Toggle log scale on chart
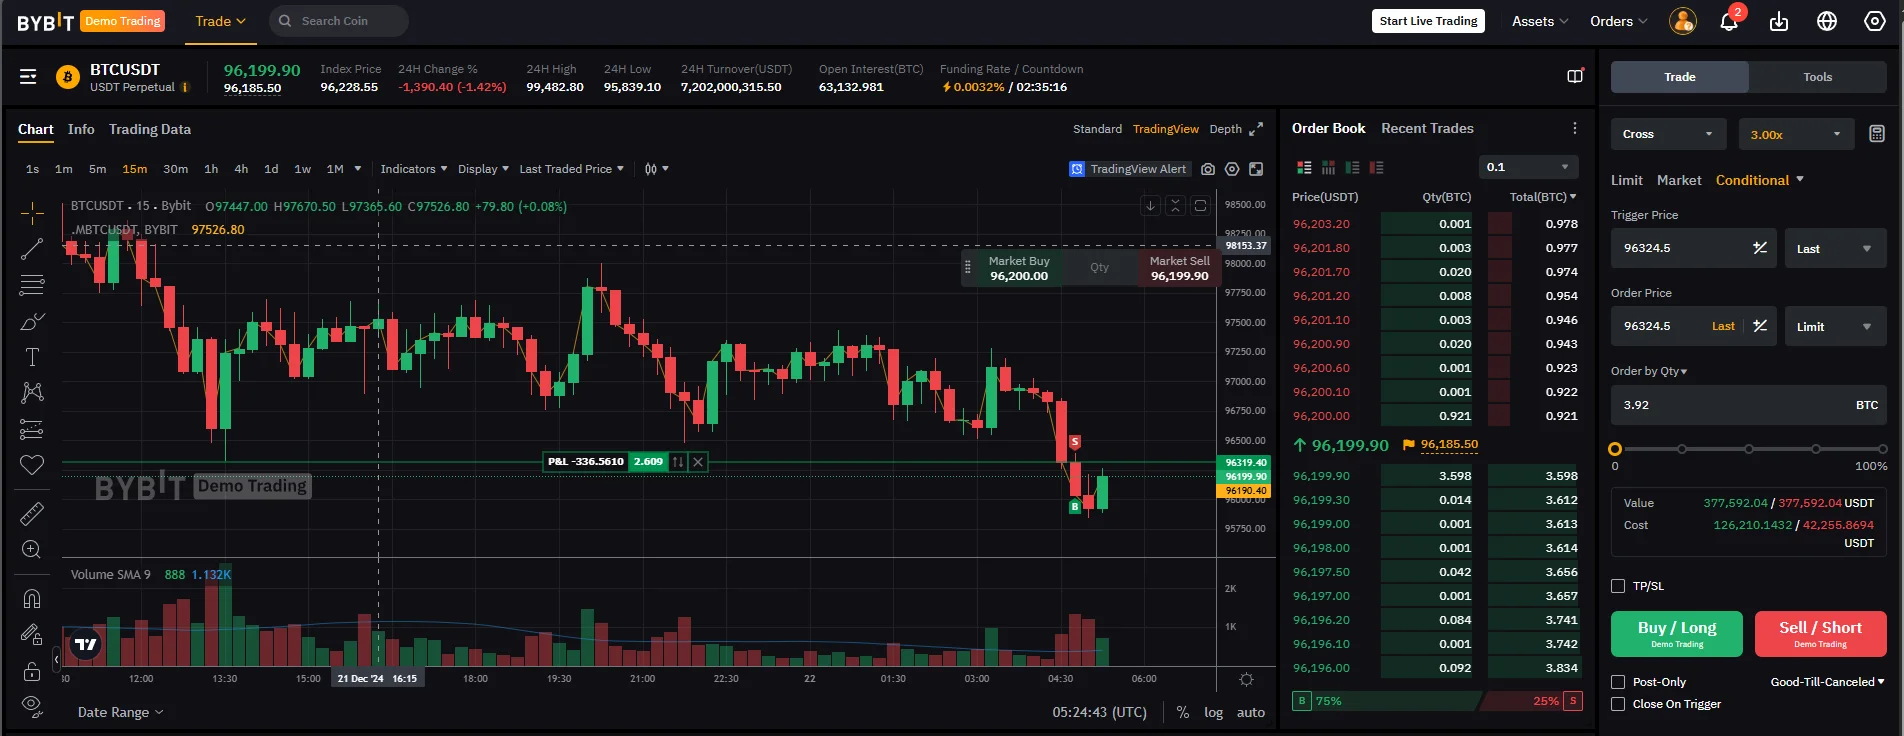The height and width of the screenshot is (736, 1904). tap(1213, 712)
